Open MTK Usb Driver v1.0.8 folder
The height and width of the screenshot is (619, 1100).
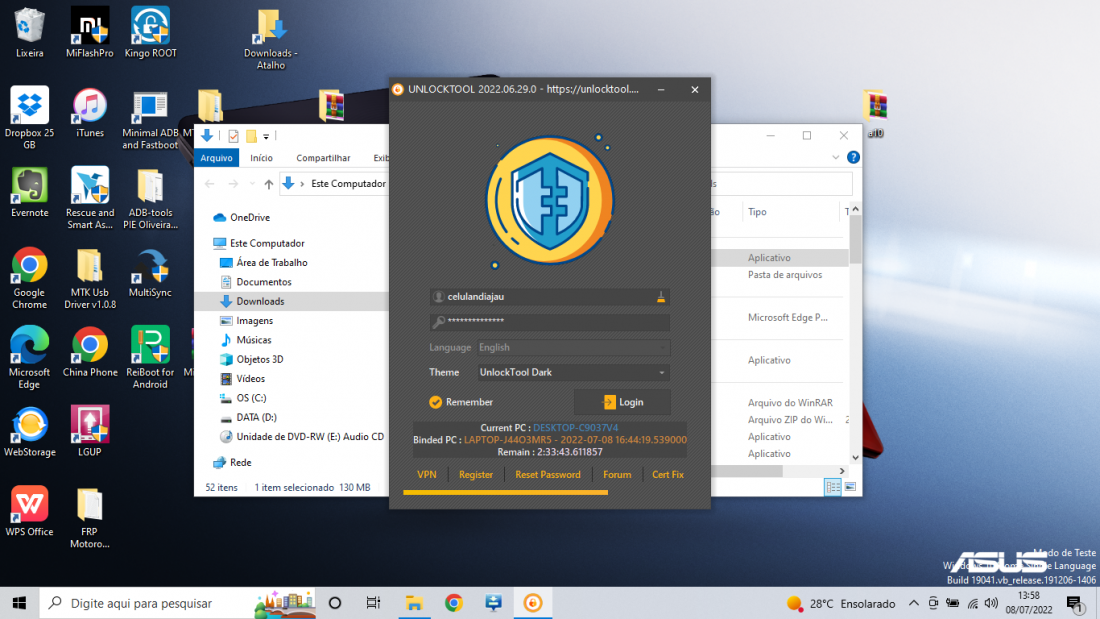tap(90, 278)
